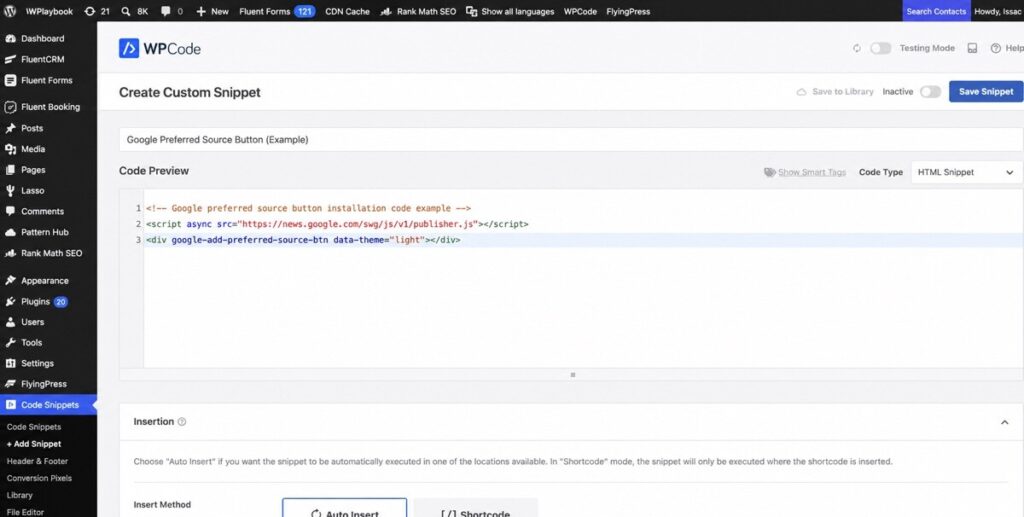Open the Code Type dropdown
Image resolution: width=1024 pixels, height=517 pixels.
967,172
